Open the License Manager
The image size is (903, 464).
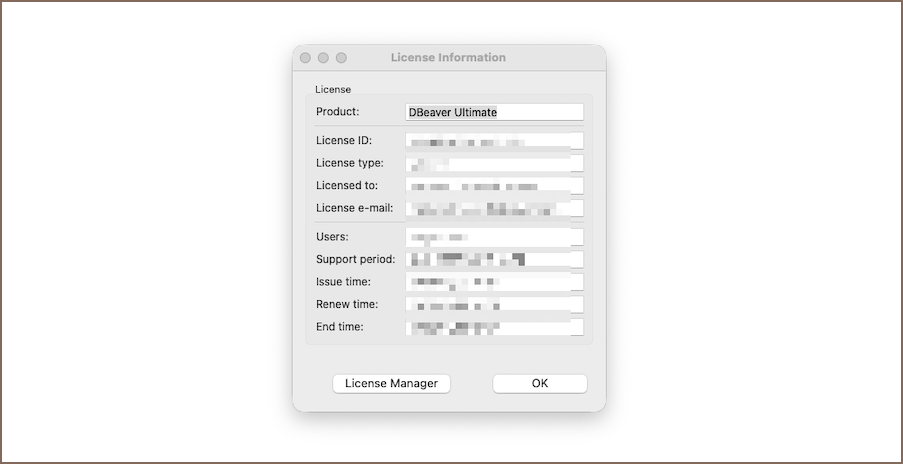(x=391, y=383)
